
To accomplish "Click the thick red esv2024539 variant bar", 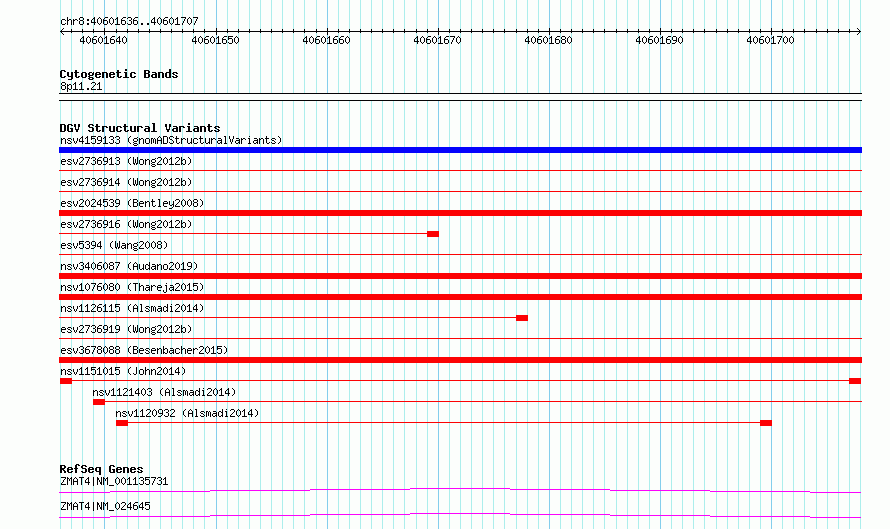I will click(460, 213).
